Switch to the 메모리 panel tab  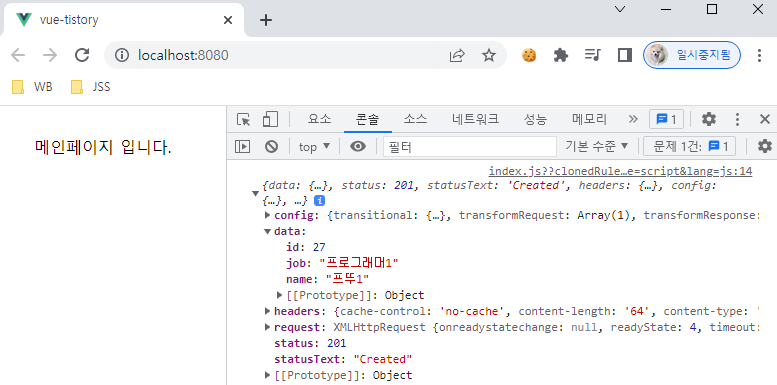pyautogui.click(x=589, y=119)
